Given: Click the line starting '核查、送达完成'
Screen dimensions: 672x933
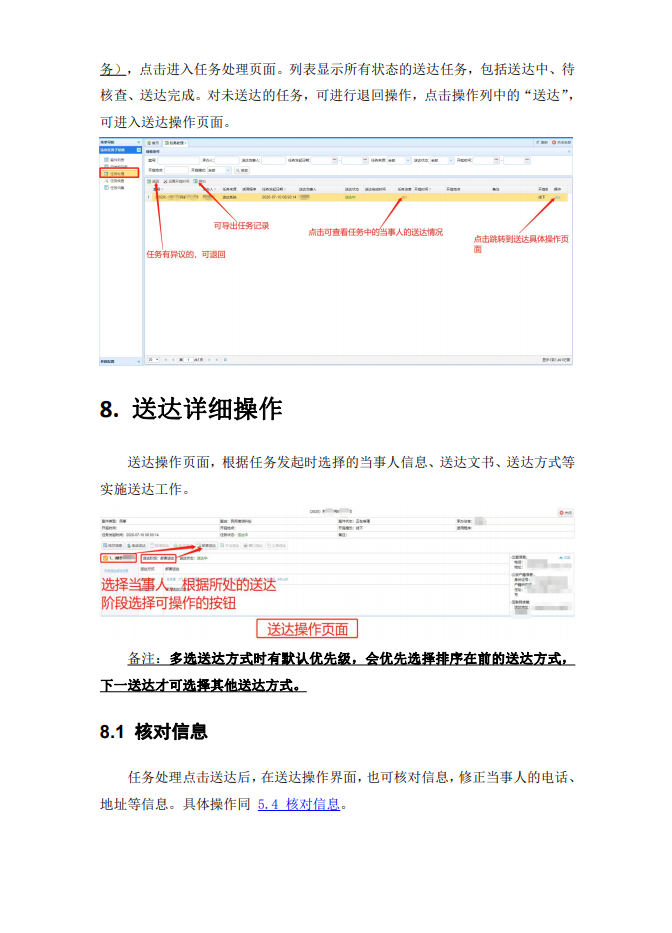Looking at the screenshot, I should (x=337, y=95).
